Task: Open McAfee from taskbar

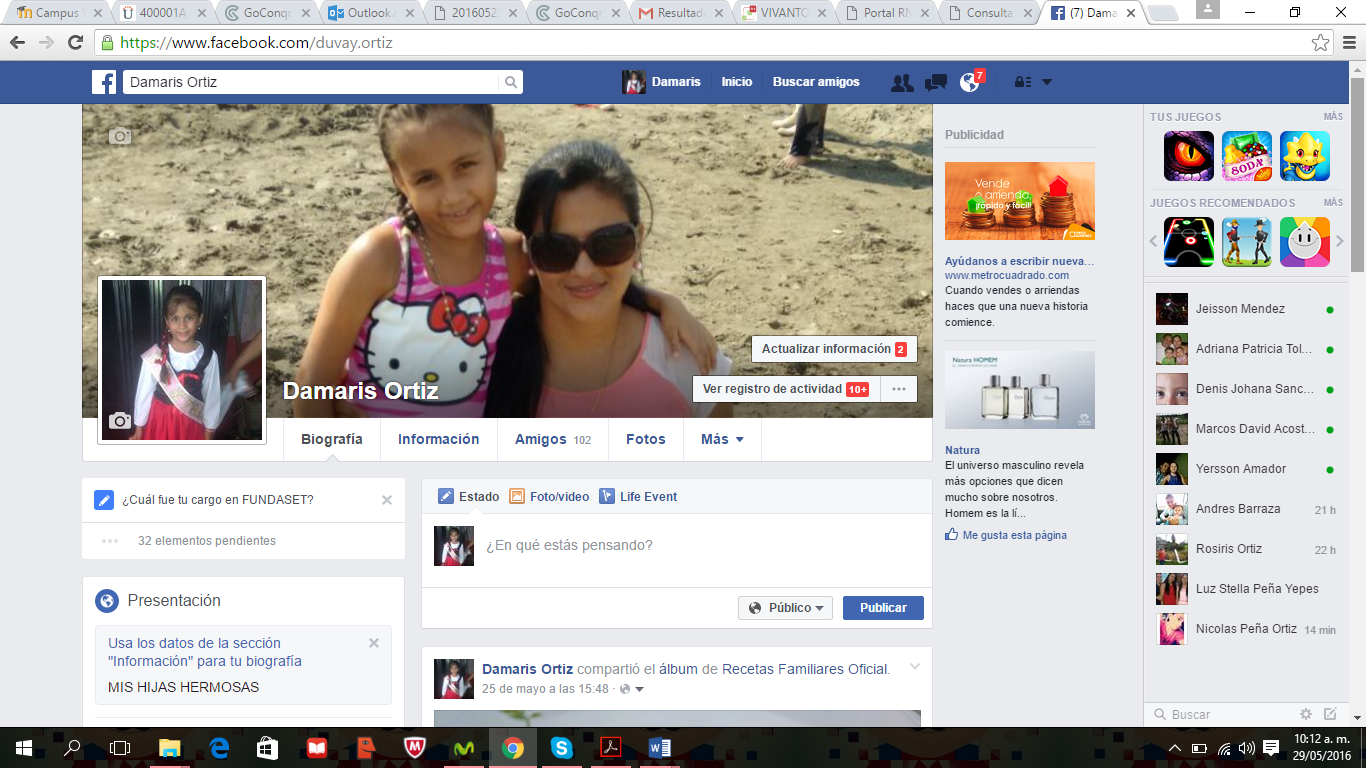Action: tap(415, 747)
